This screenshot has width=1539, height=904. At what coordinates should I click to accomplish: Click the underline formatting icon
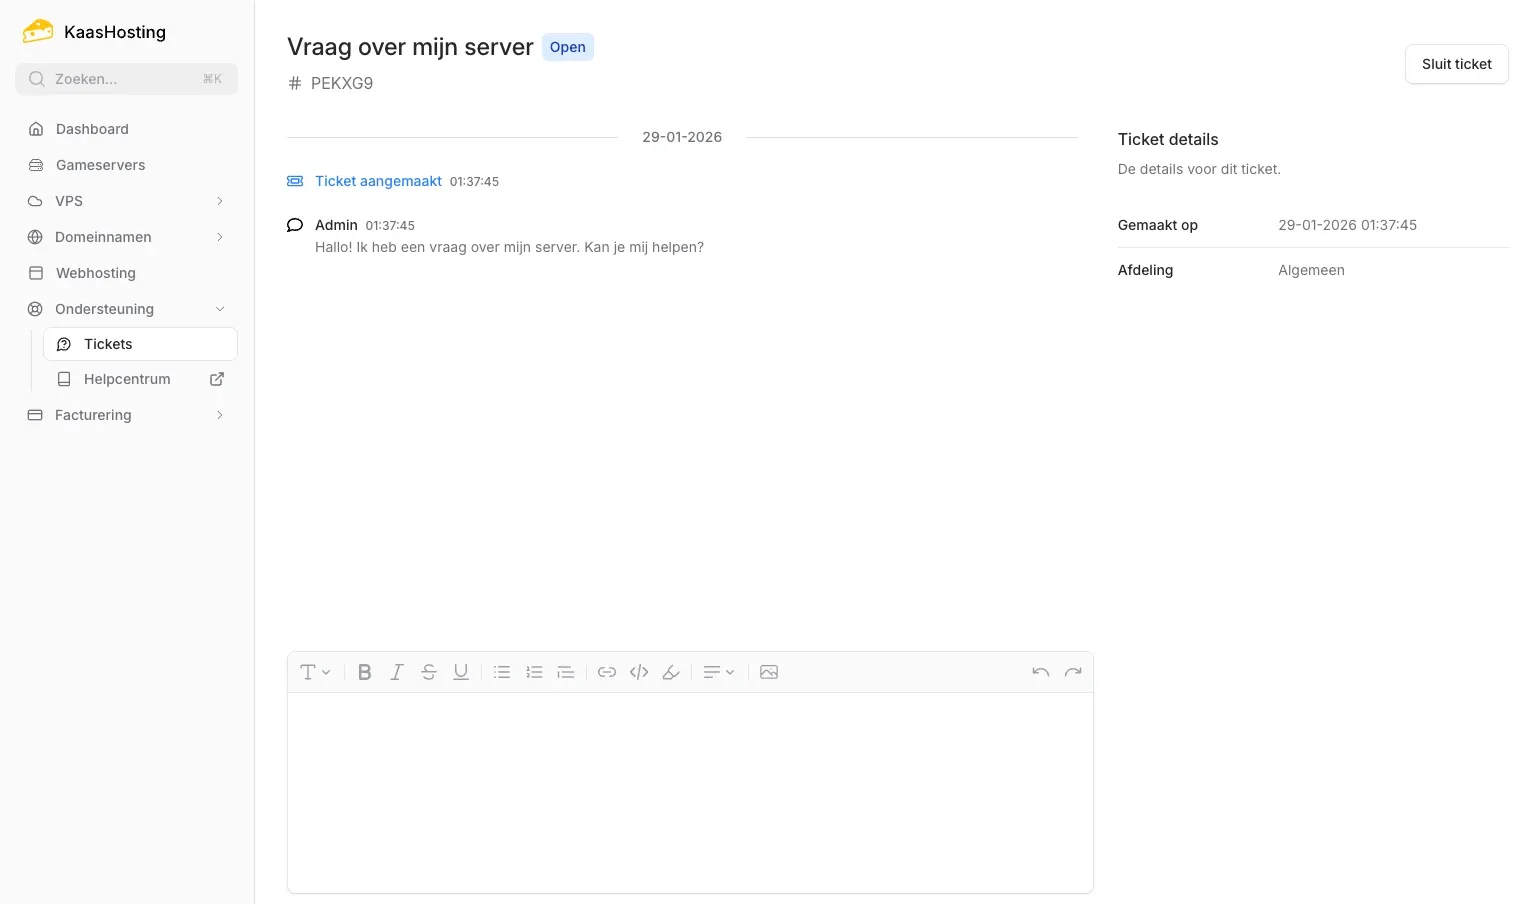(461, 672)
